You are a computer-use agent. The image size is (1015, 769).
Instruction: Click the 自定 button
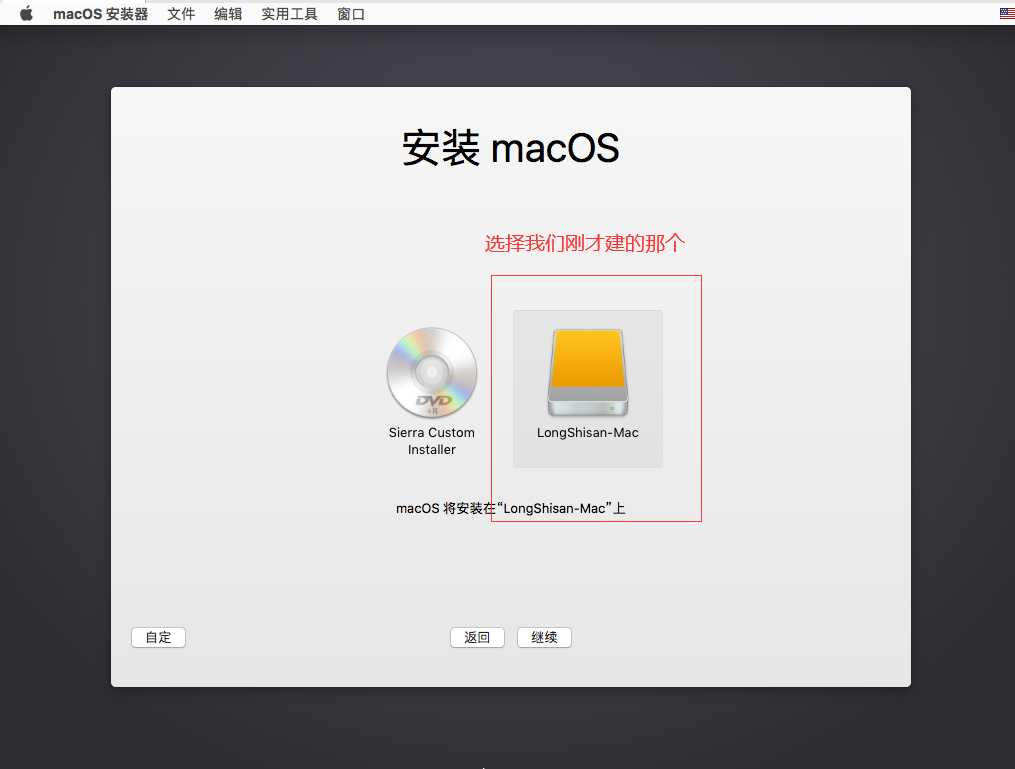[x=159, y=637]
